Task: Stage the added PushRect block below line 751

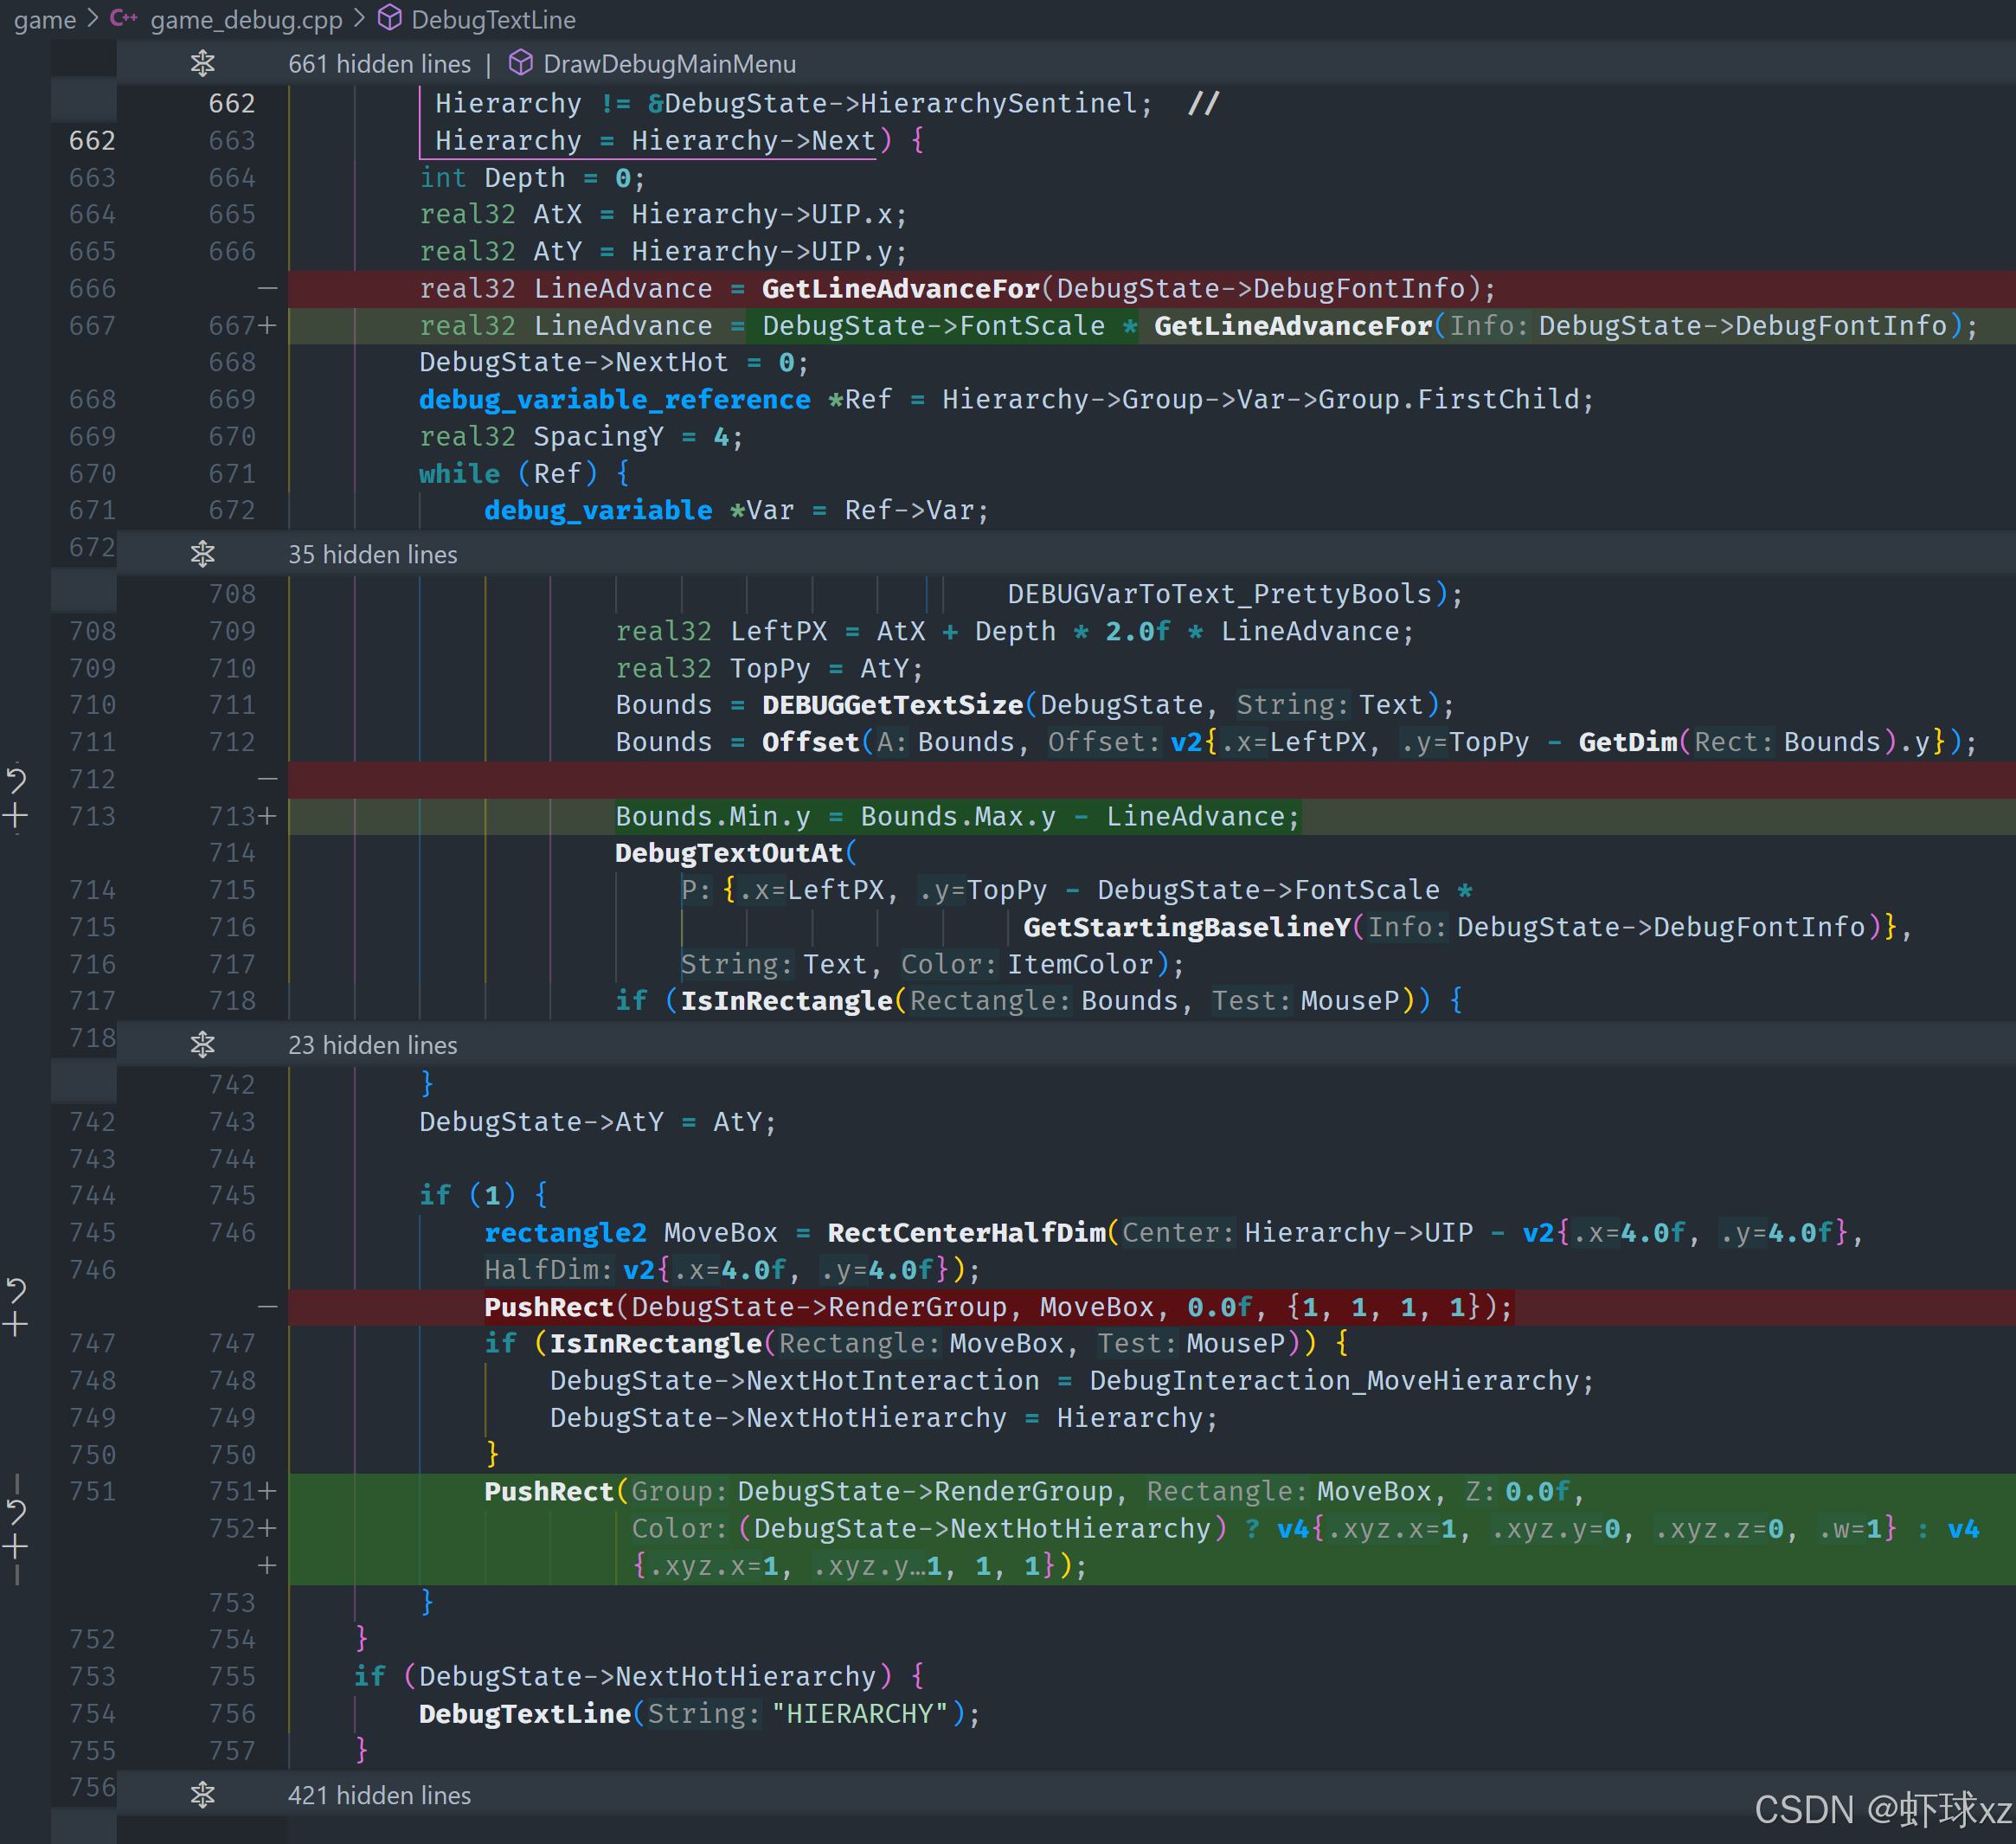Action: point(15,1548)
